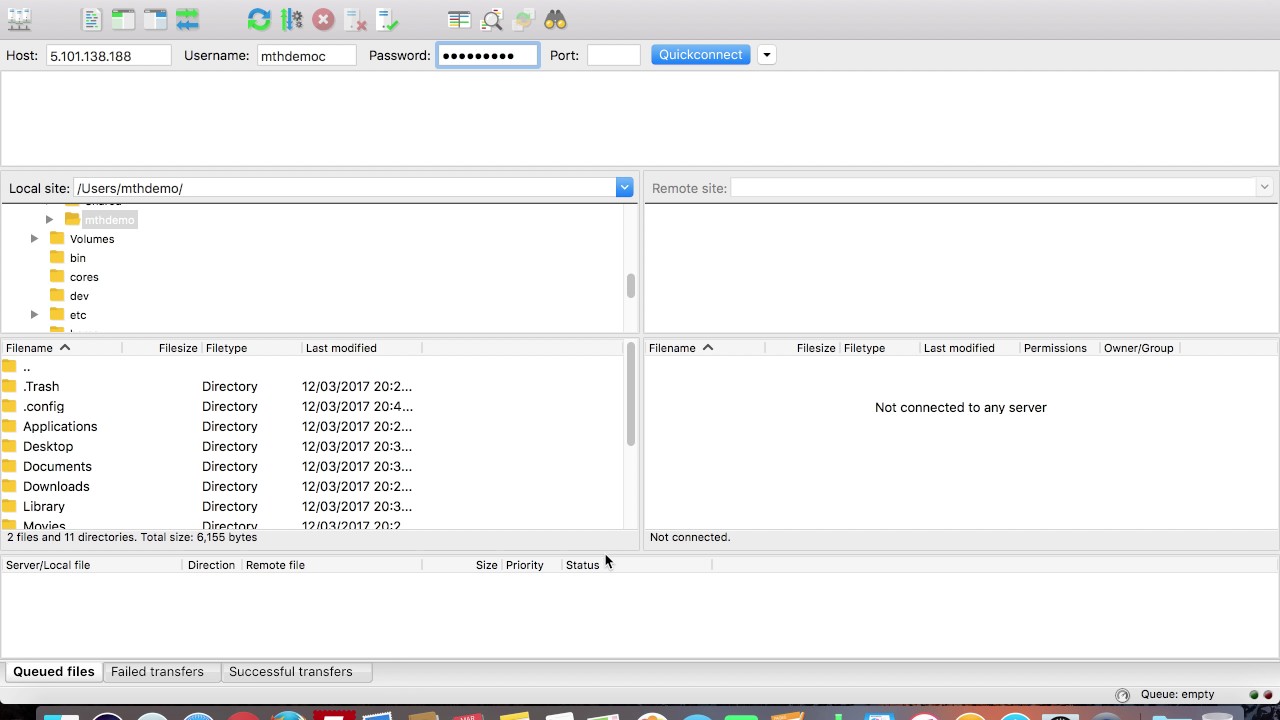Click the folder icon beside Documents
The height and width of the screenshot is (720, 1280).
point(9,466)
